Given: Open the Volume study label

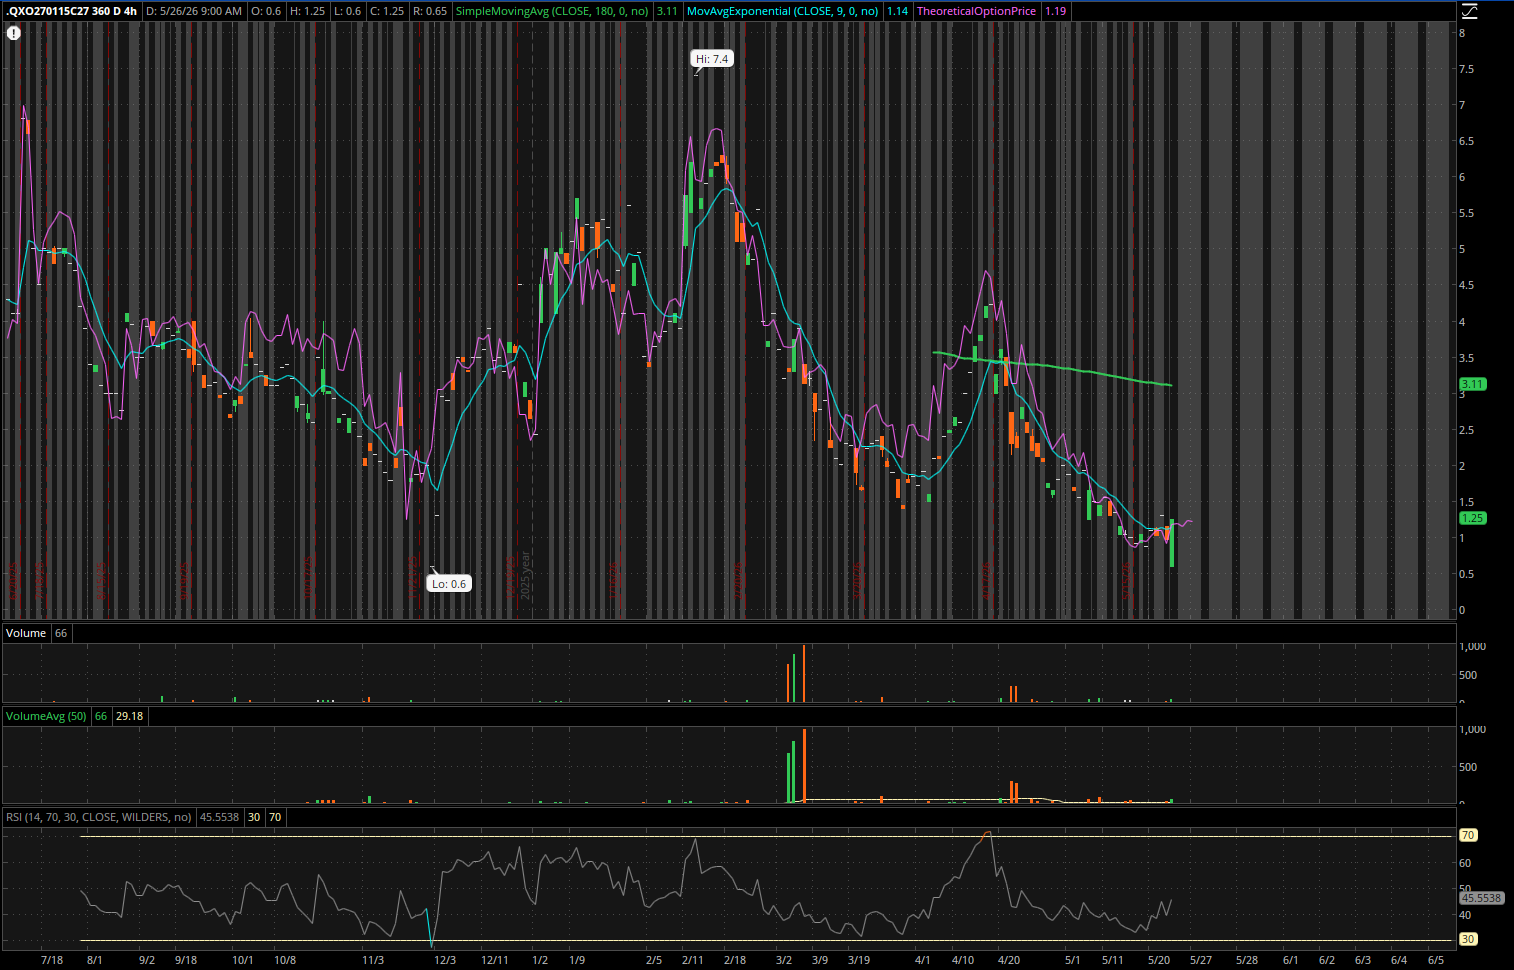Looking at the screenshot, I should pos(26,633).
